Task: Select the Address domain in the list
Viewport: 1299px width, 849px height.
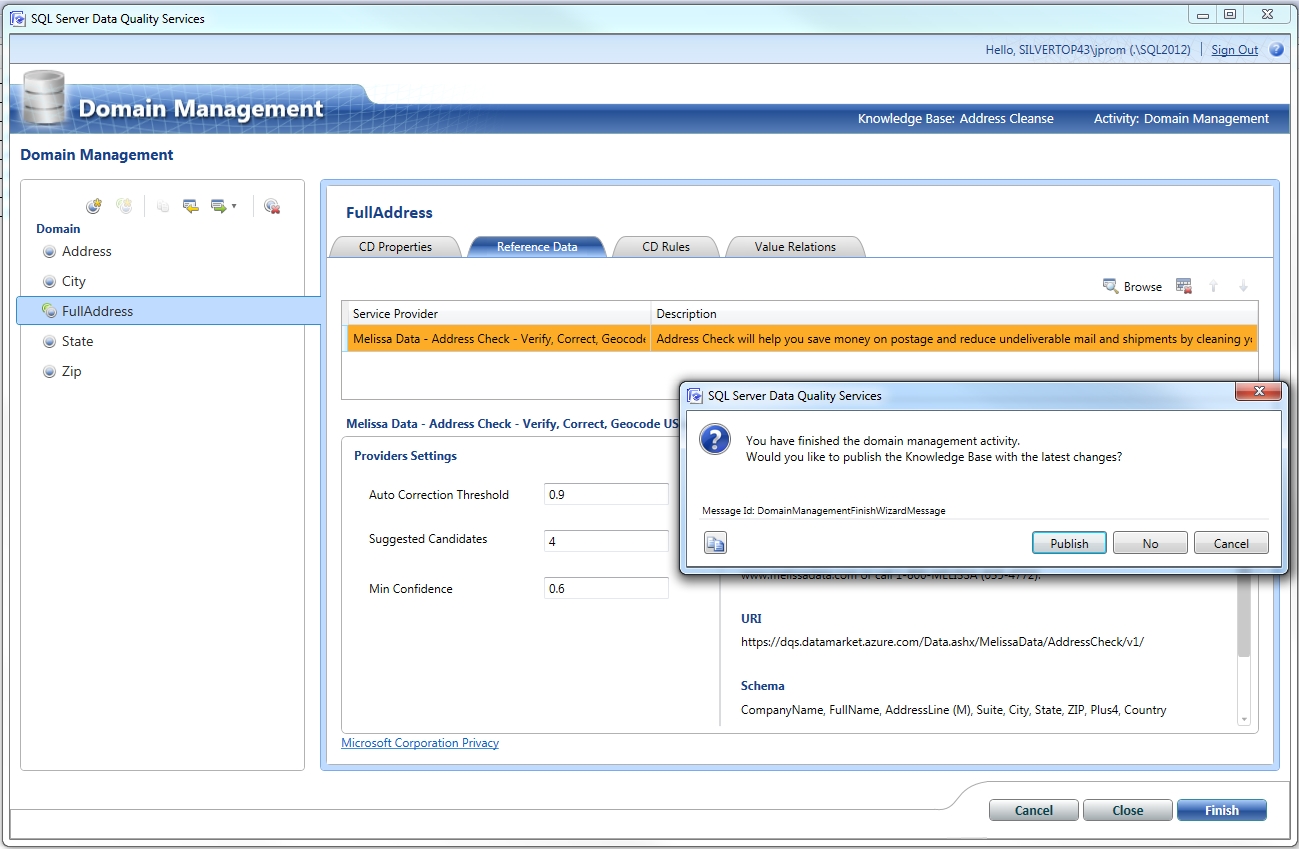Action: tap(86, 251)
